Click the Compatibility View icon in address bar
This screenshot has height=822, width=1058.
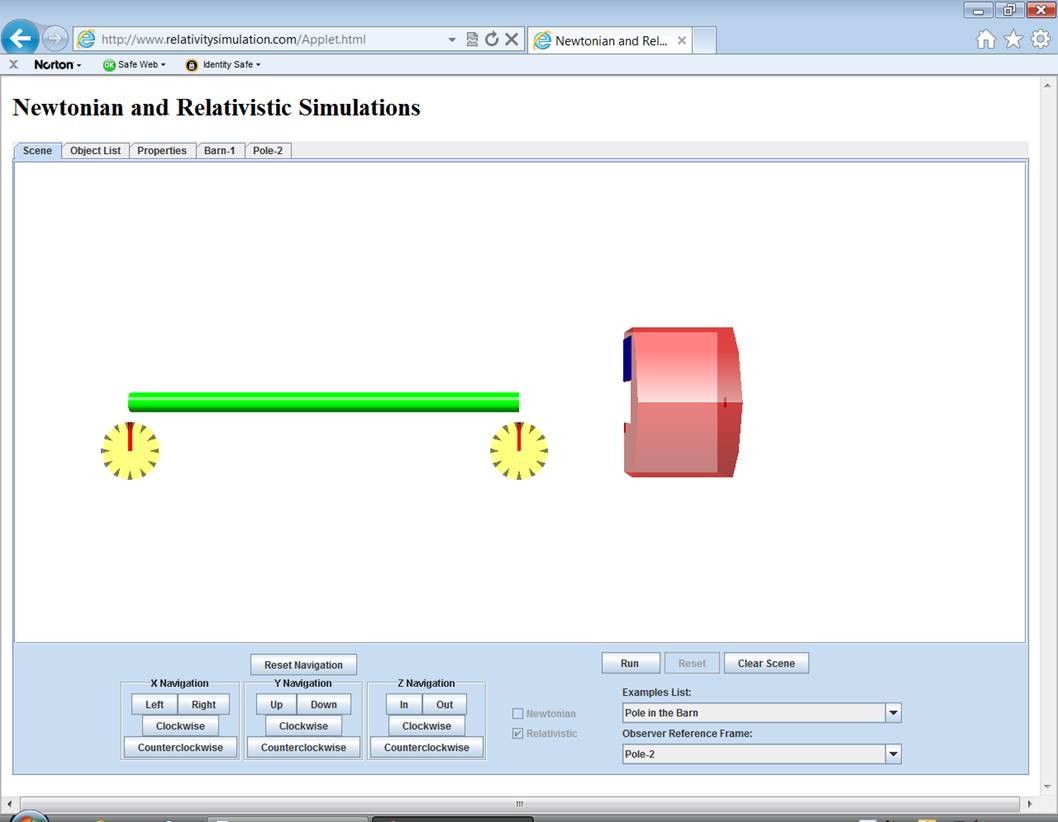(x=472, y=40)
